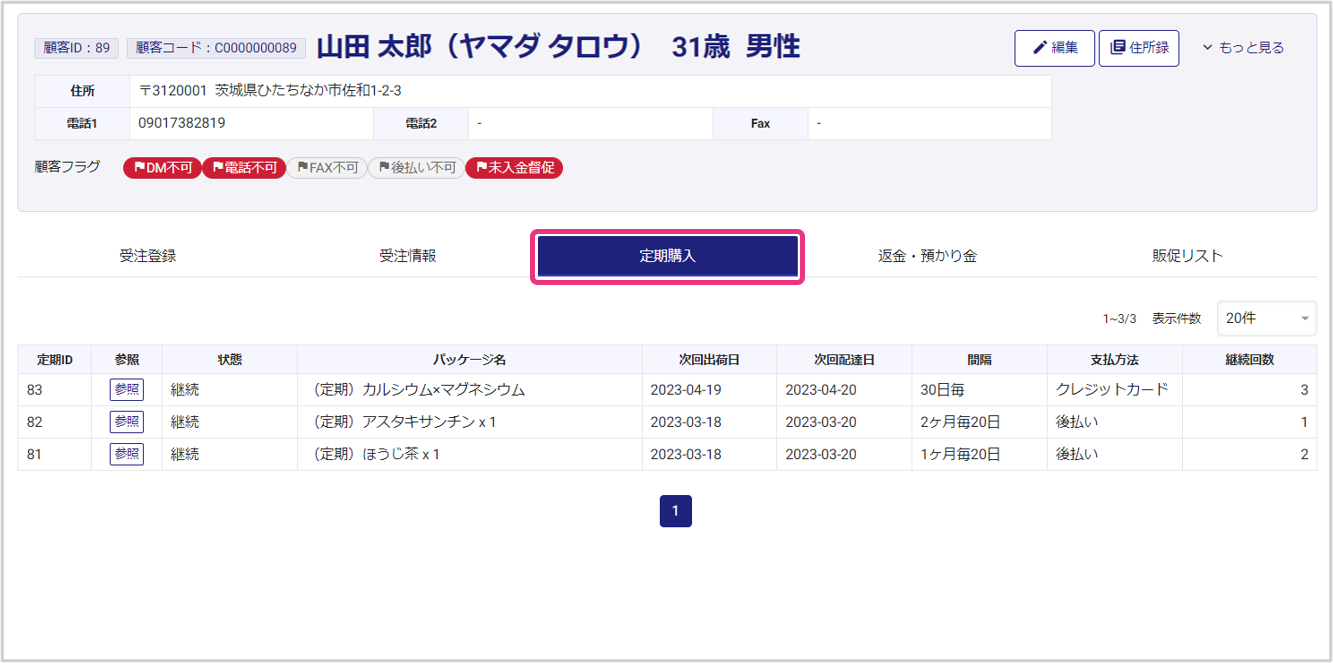Click the 次回出荷日 column header
This screenshot has height=663, width=1333.
tap(709, 360)
